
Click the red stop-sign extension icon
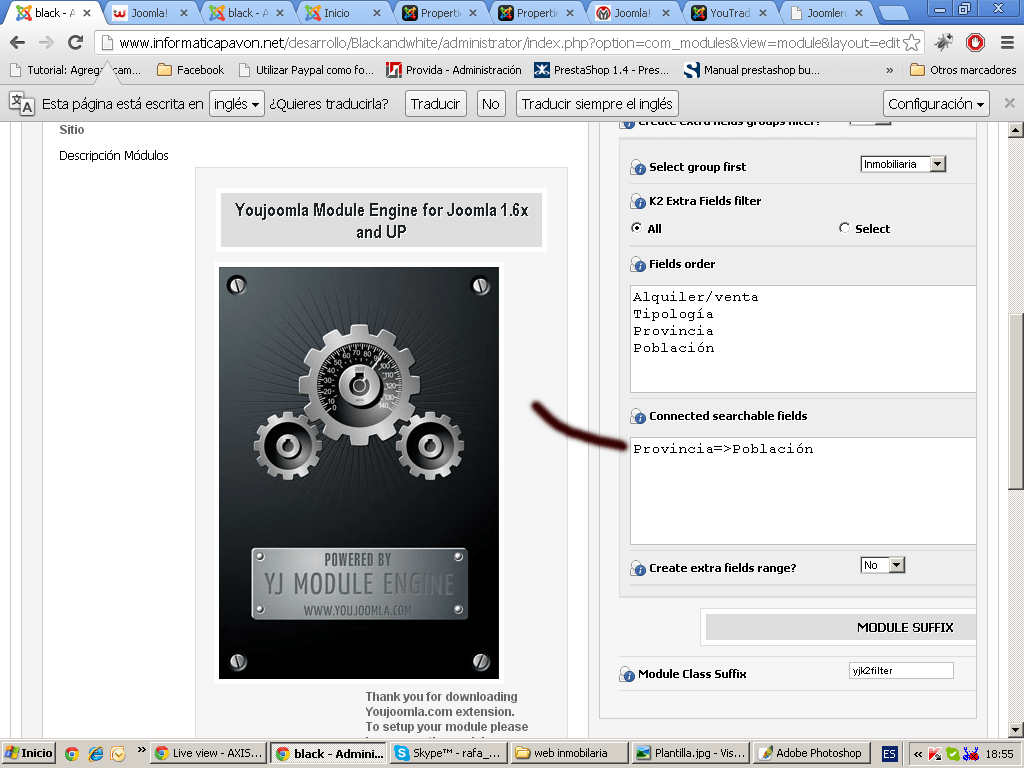[975, 43]
